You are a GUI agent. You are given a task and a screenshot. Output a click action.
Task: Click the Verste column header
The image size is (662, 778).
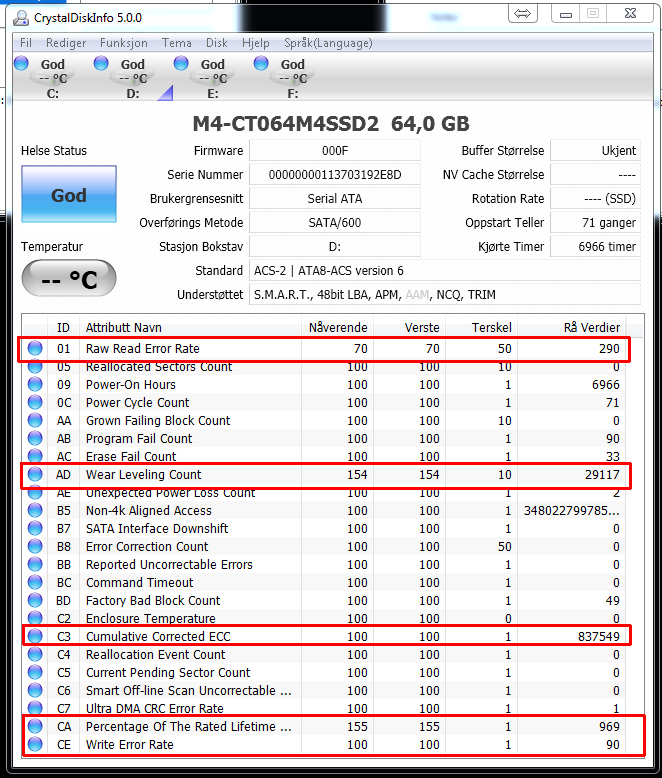409,327
